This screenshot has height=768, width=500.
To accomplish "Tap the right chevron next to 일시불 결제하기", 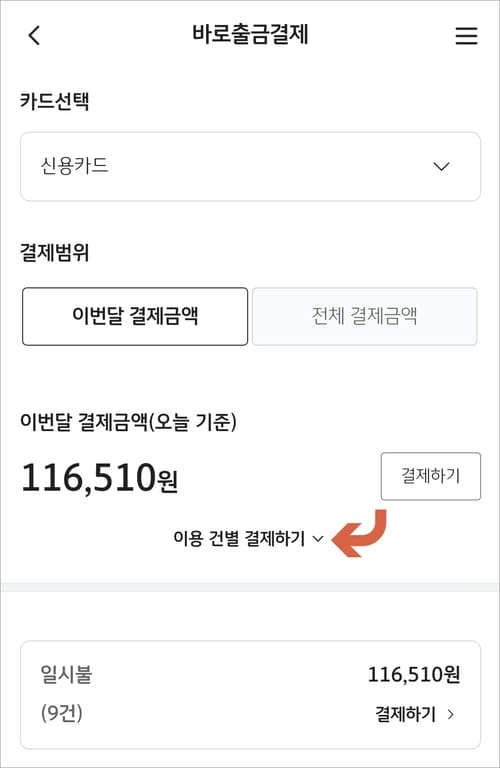I will [451, 715].
